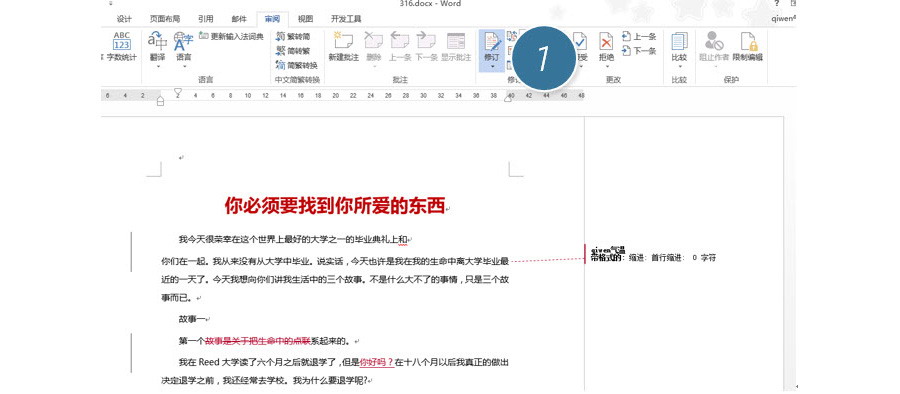Click paragraph starting 我今天很荣幸在这个世界上
900x394 pixels.
pos(293,240)
